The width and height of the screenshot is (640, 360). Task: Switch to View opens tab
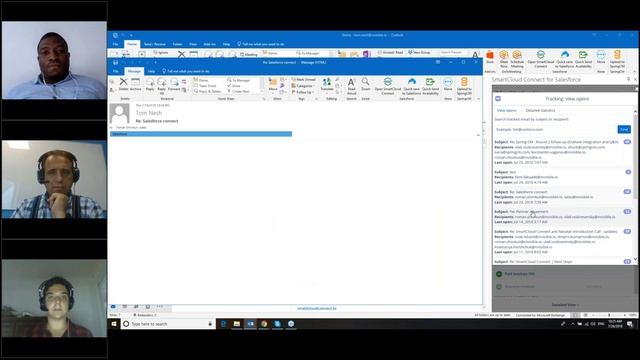(x=507, y=111)
